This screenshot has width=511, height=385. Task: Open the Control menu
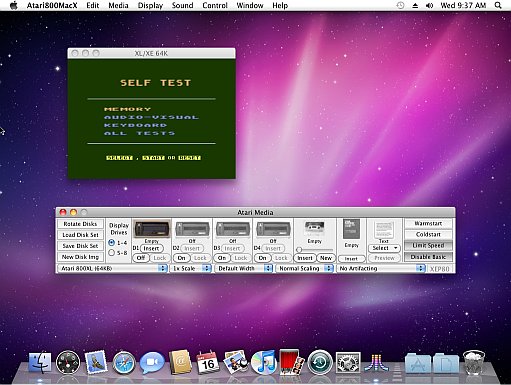click(x=215, y=5)
